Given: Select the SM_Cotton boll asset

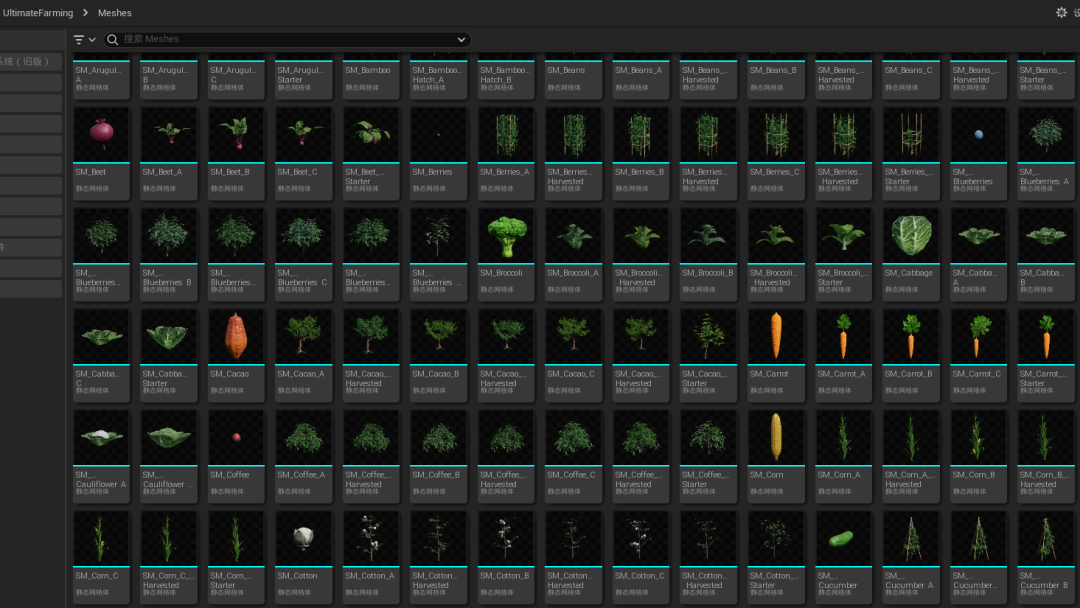Looking at the screenshot, I should (x=304, y=558).
